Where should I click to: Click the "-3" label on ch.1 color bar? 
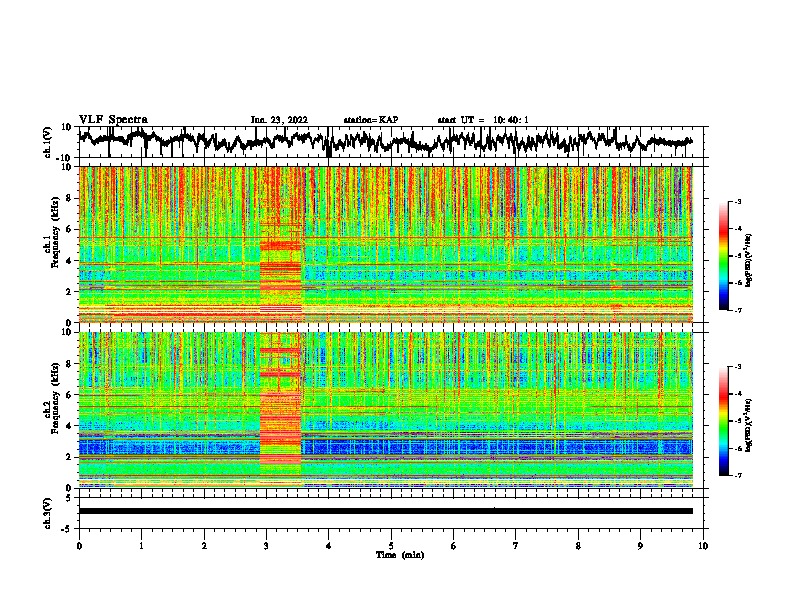tap(738, 202)
